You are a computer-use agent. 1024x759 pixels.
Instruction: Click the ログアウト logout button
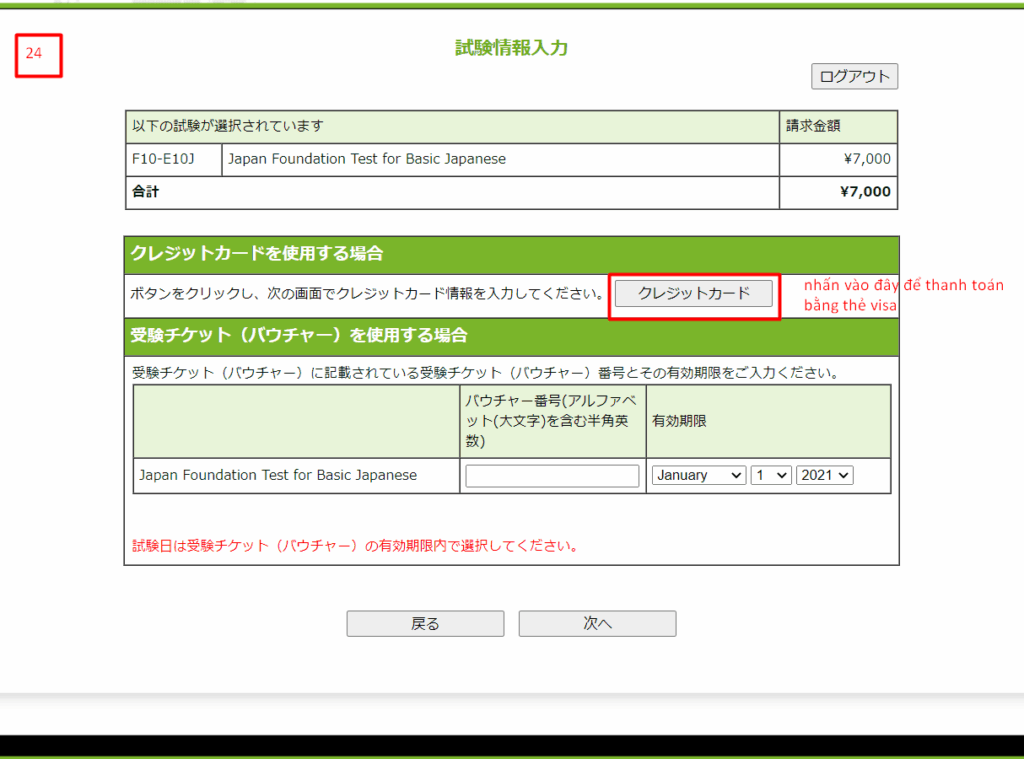pos(854,77)
